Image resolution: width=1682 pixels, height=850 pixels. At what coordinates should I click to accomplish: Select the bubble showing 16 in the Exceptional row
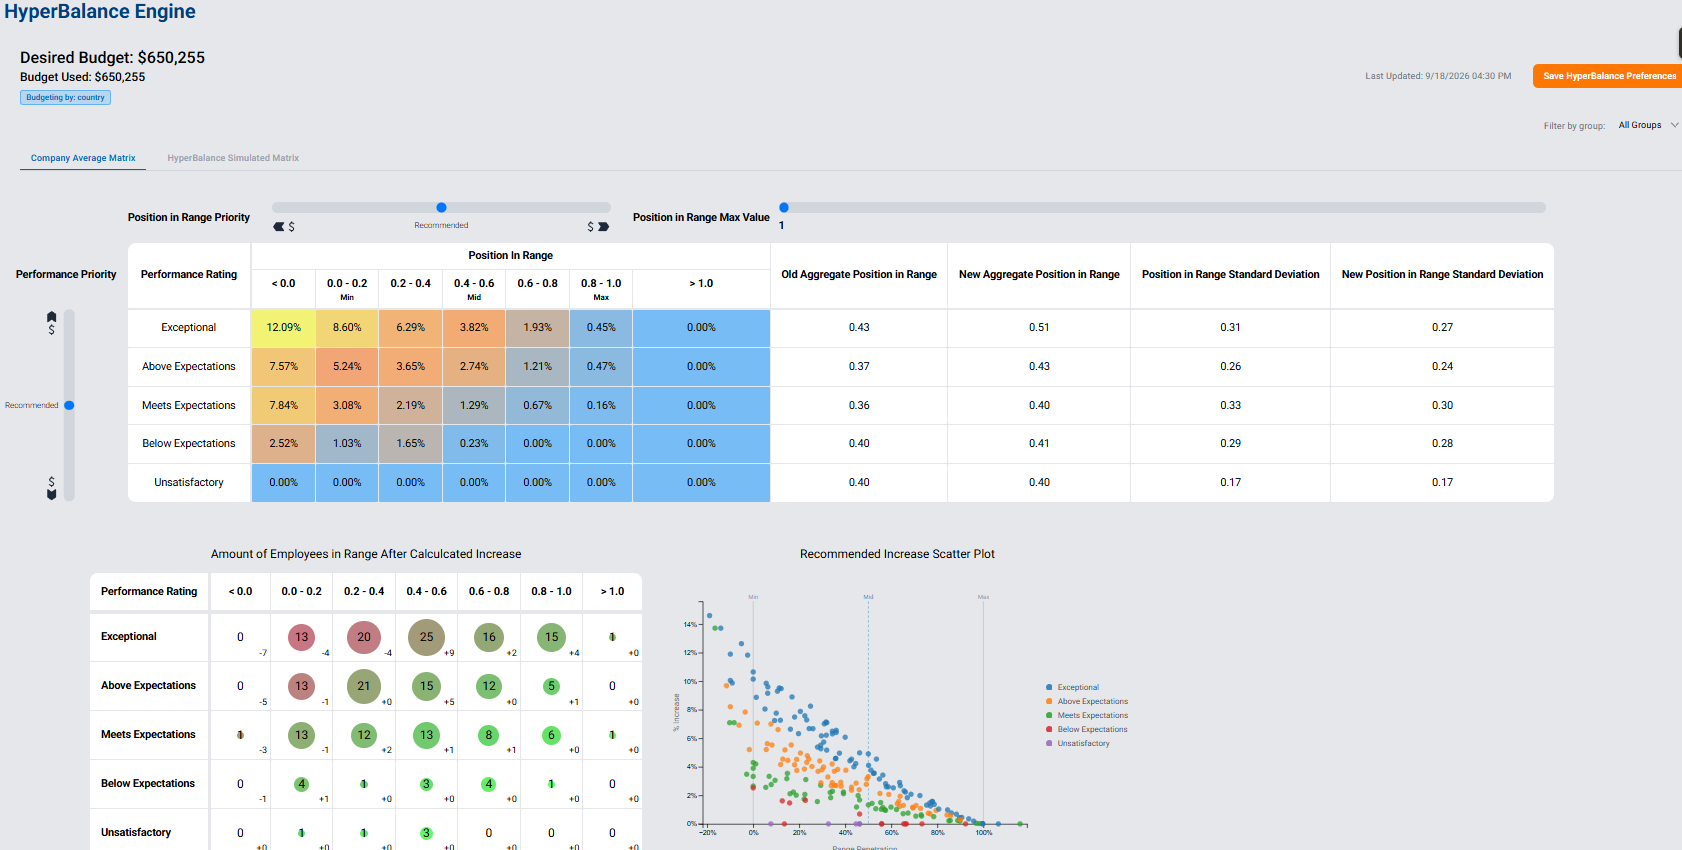pyautogui.click(x=489, y=637)
